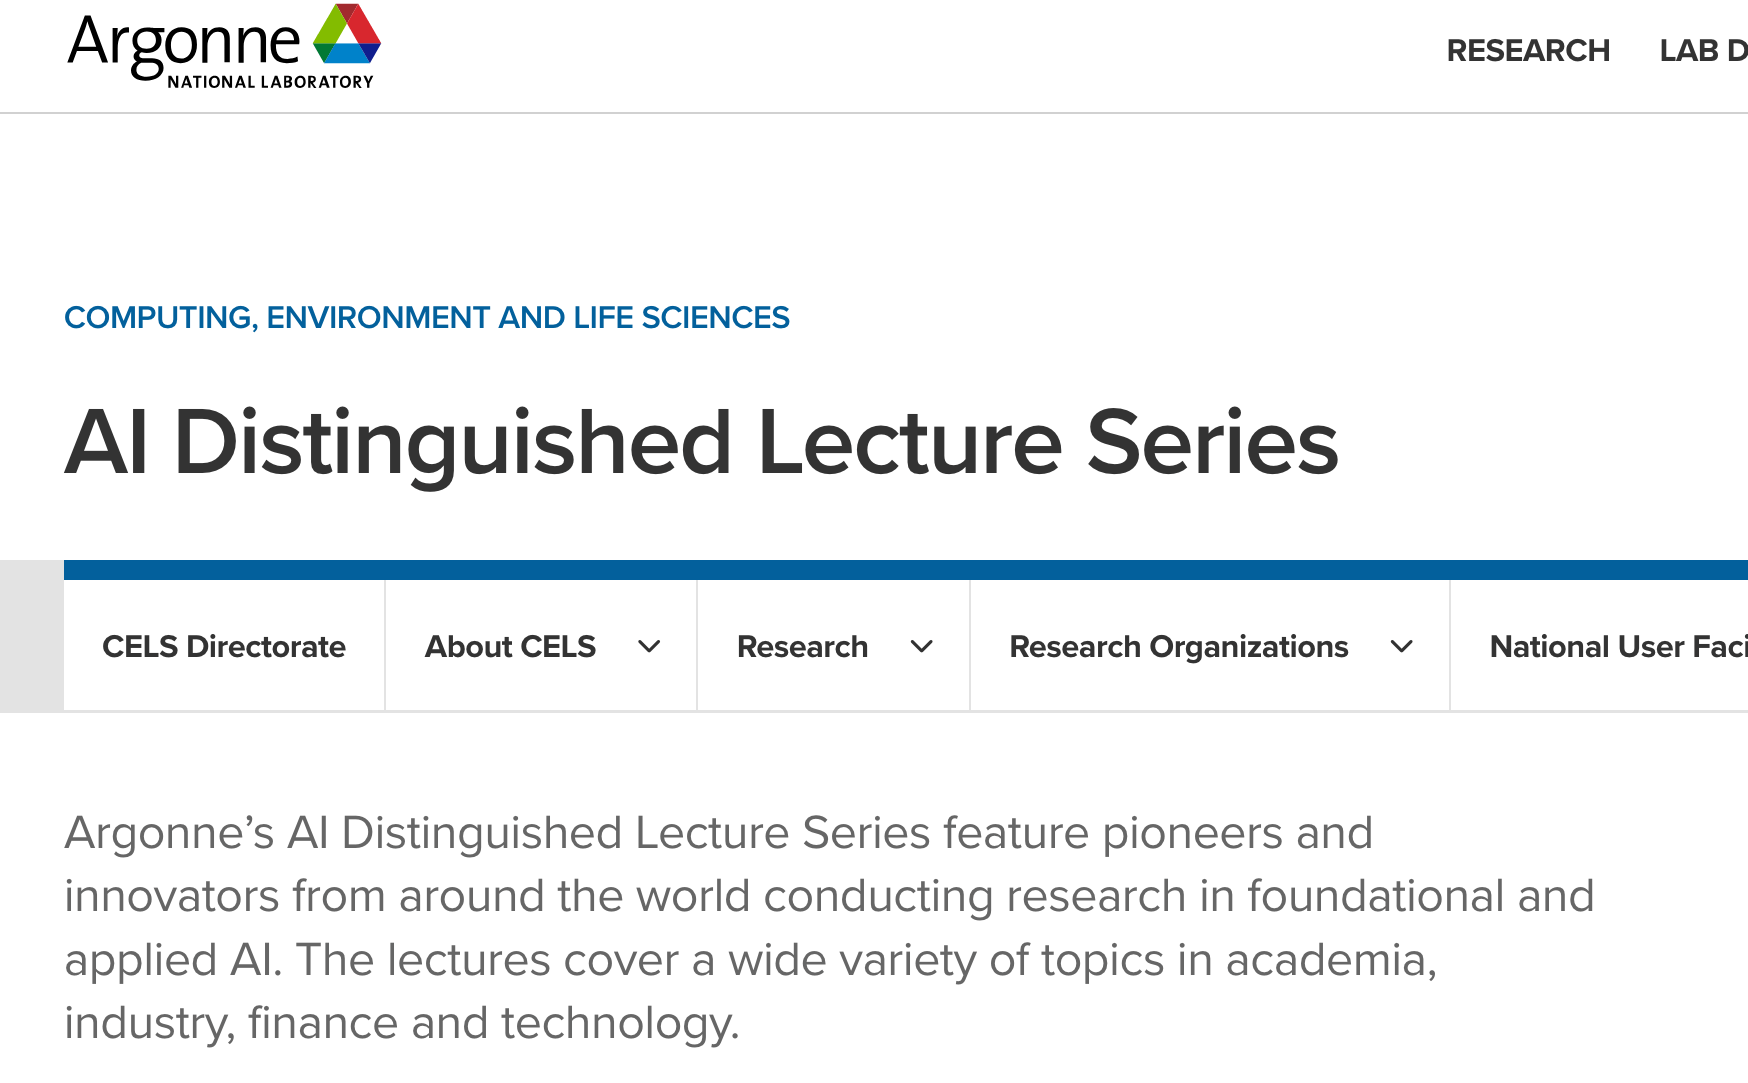Open the RESEARCH top navigation item
Image resolution: width=1748 pixels, height=1083 pixels.
tap(1527, 51)
